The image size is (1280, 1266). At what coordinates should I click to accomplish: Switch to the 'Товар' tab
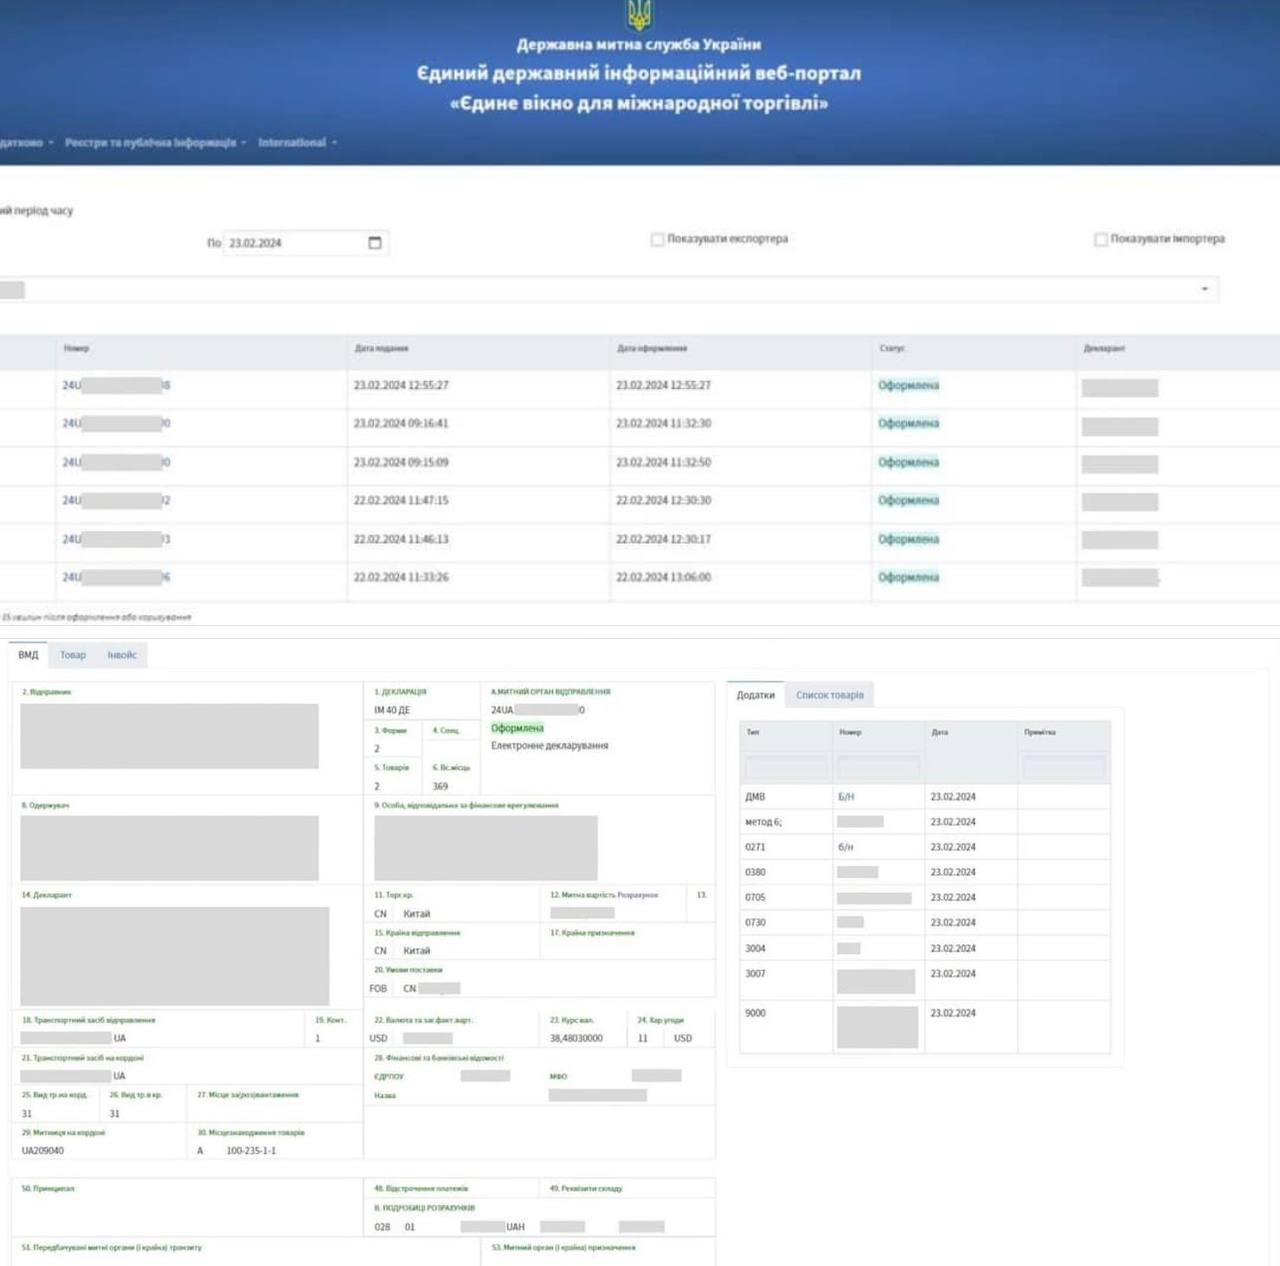point(73,655)
